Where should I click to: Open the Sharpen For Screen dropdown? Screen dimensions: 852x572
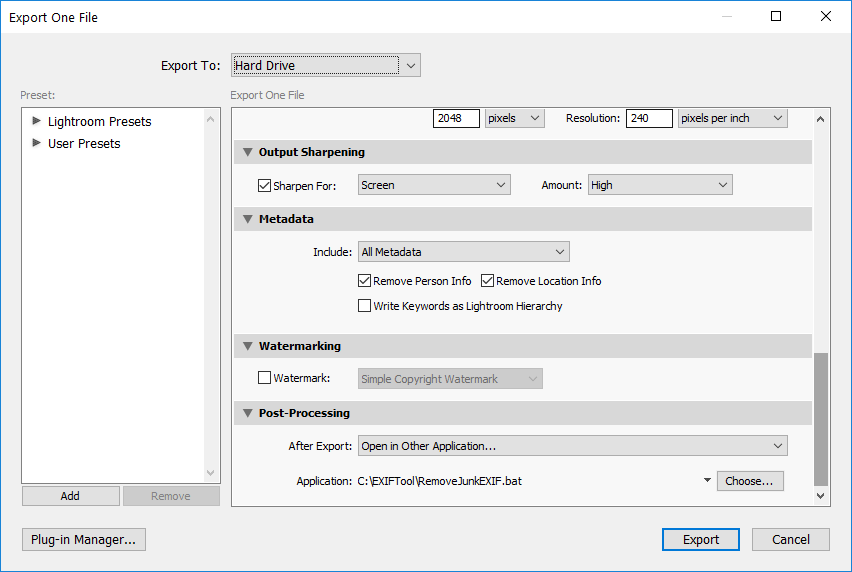pyautogui.click(x=434, y=185)
